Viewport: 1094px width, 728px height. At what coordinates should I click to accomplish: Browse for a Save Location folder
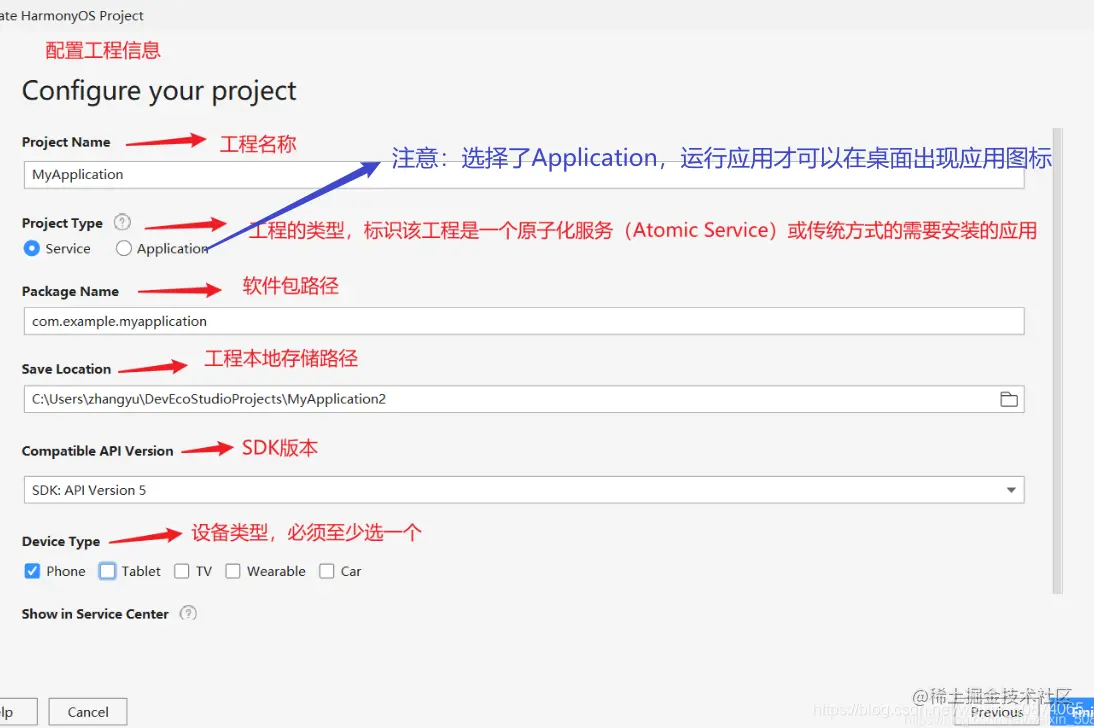(x=1008, y=399)
